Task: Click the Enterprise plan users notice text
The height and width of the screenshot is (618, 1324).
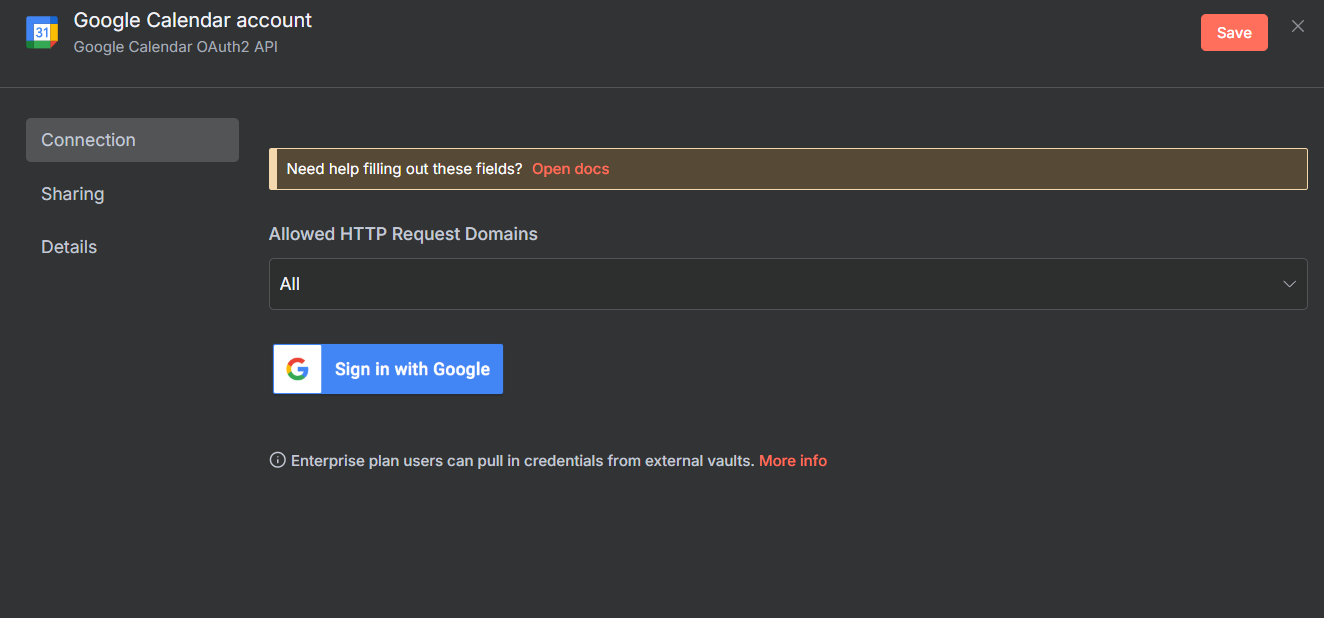Action: pyautogui.click(x=522, y=461)
